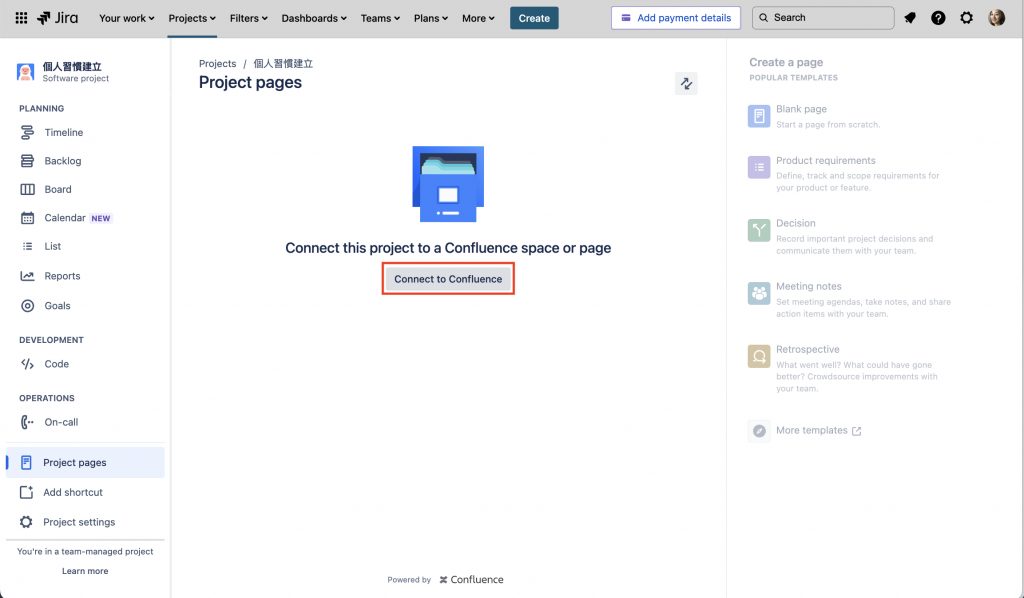Open the help question mark icon
Image resolution: width=1024 pixels, height=598 pixels.
point(938,18)
